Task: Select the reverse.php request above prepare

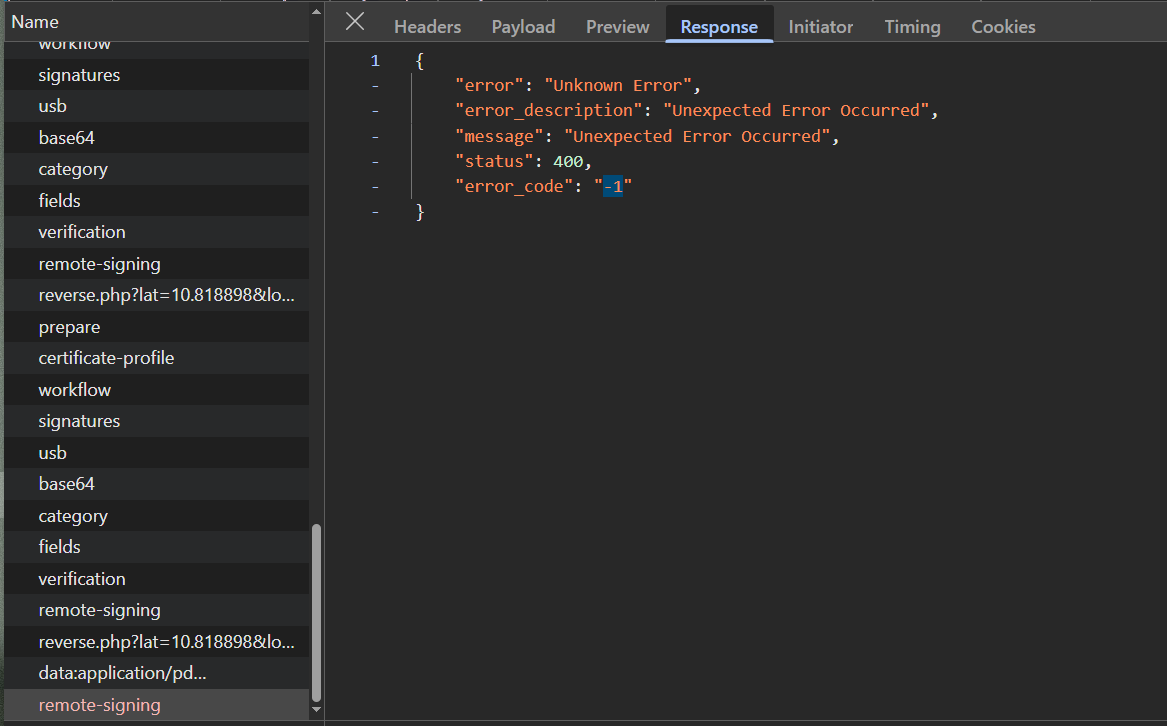Action: [x=156, y=296]
